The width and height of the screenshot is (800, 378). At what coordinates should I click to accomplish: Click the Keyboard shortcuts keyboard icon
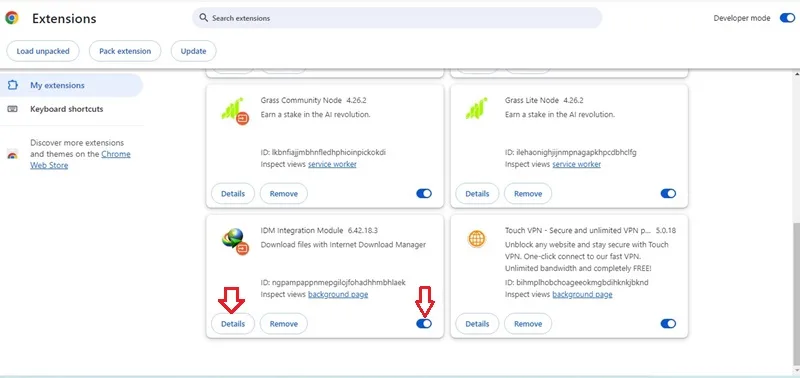coord(12,109)
